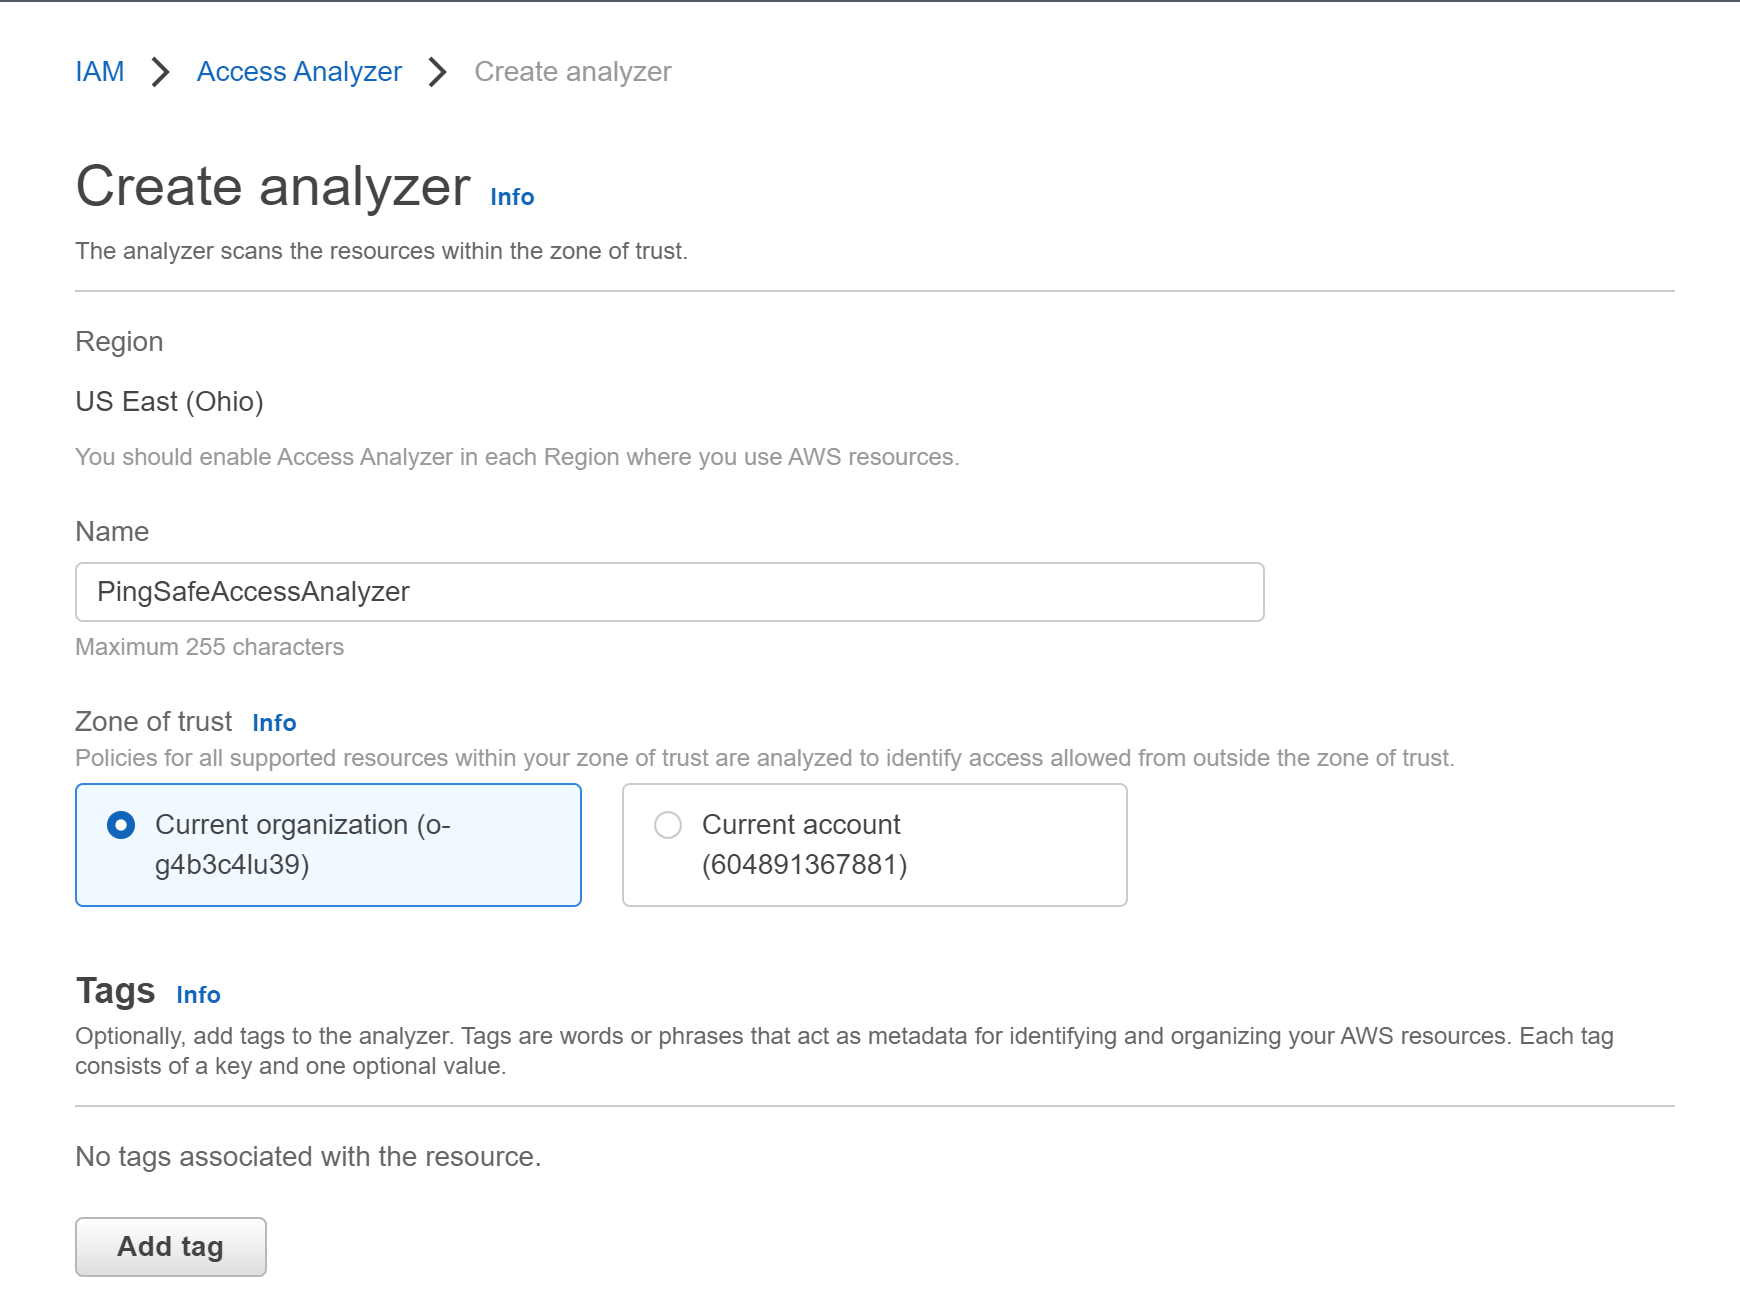
Task: Select the Current account radio button
Action: [668, 825]
